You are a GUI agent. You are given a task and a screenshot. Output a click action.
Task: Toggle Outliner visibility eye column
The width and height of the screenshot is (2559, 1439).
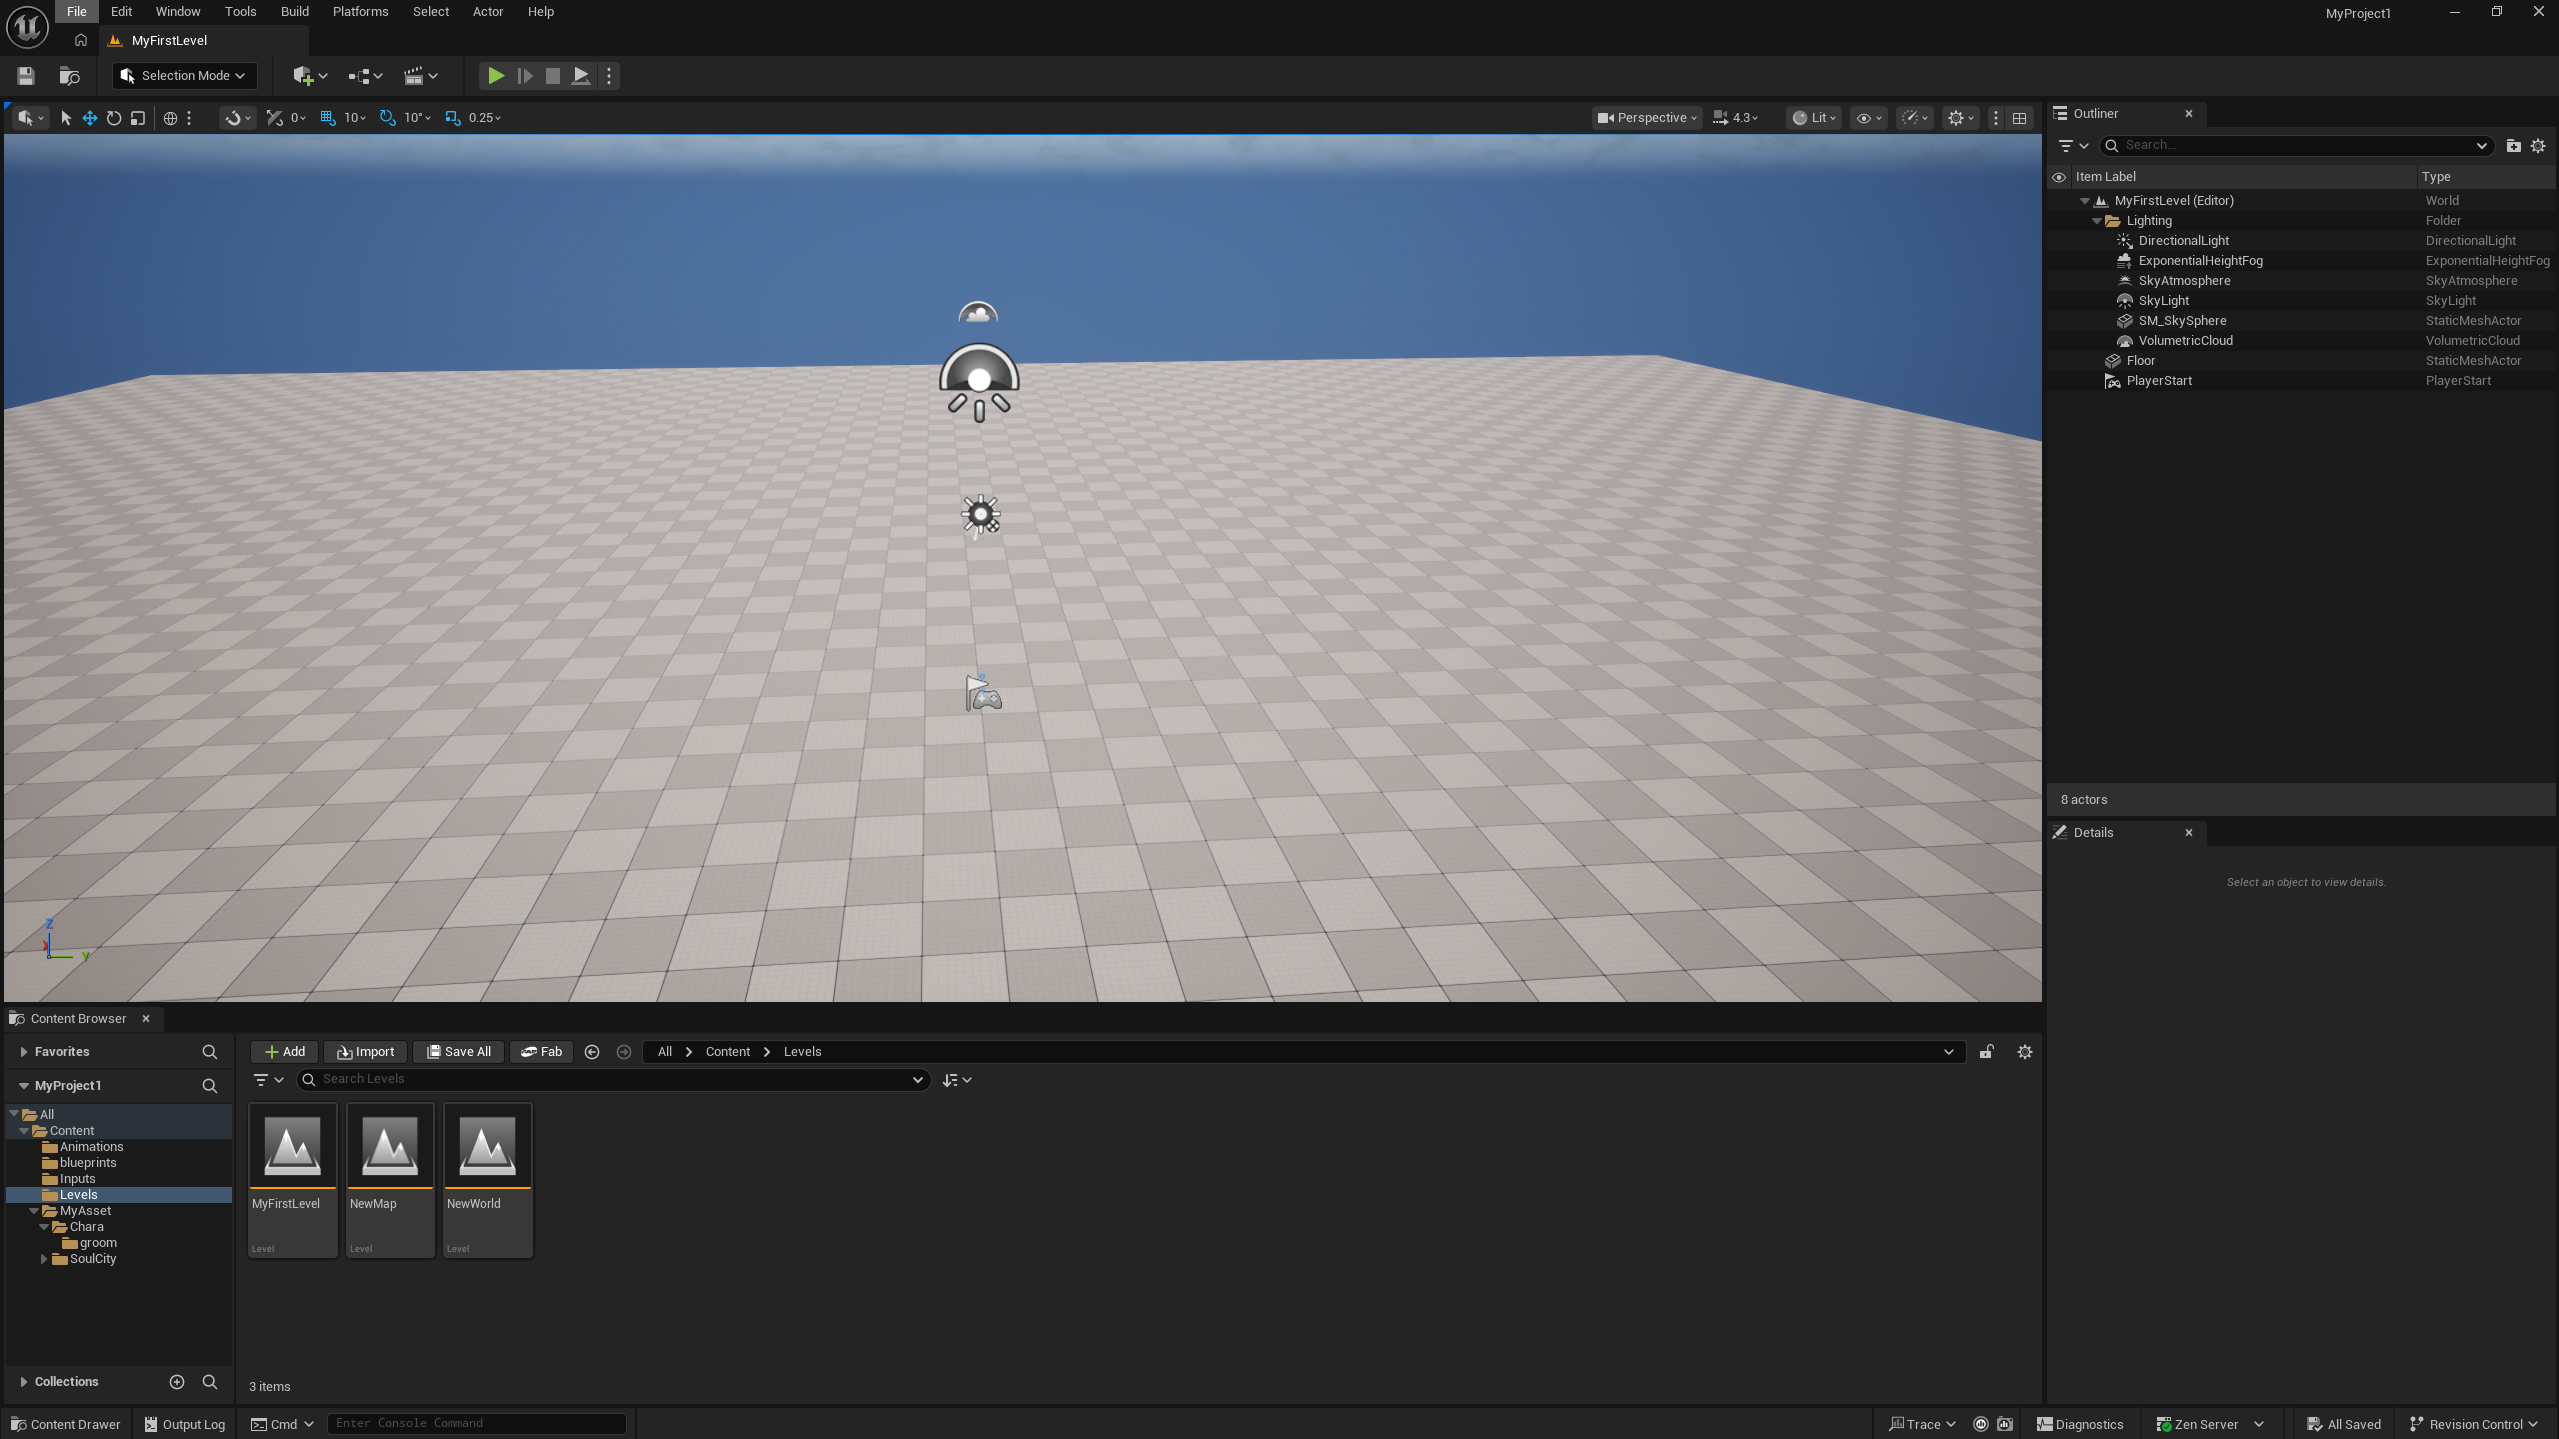tap(2059, 177)
